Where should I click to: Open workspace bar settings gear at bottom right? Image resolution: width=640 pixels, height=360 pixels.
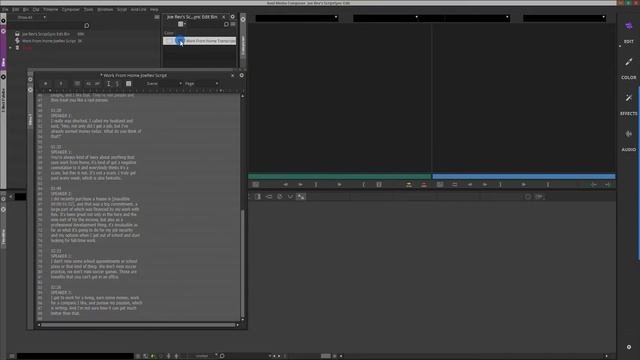[x=629, y=347]
